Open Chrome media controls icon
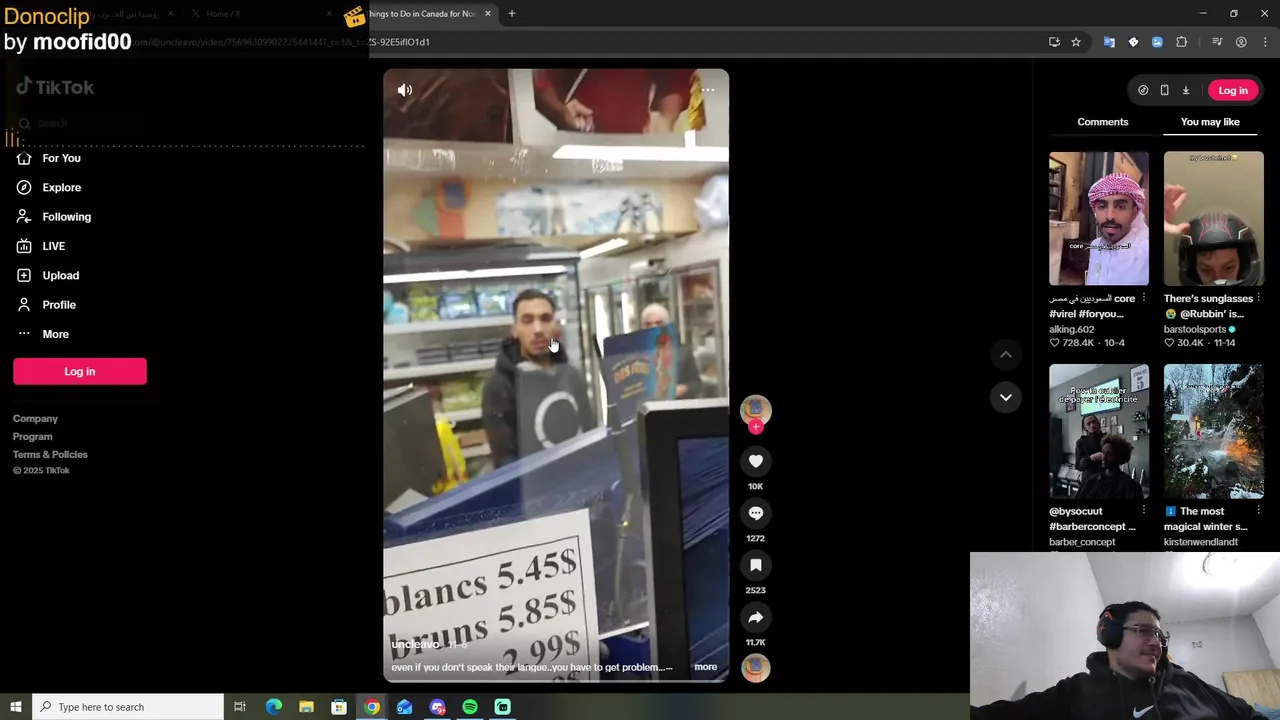This screenshot has height=720, width=1280. coord(1217,42)
